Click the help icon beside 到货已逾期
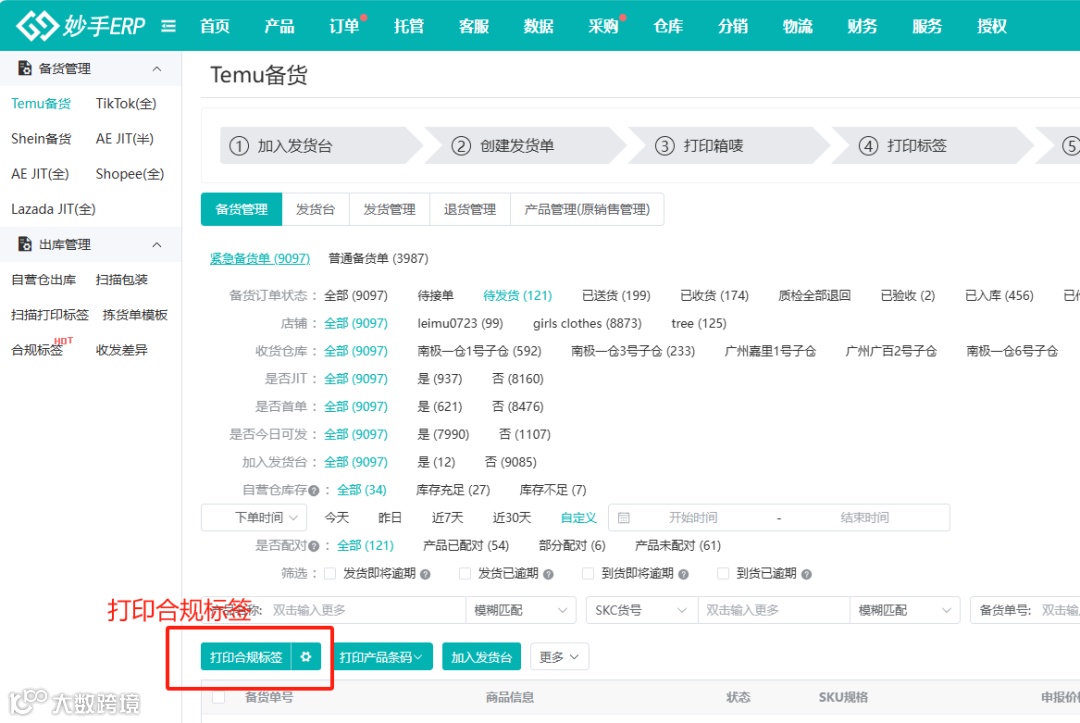 click(806, 573)
